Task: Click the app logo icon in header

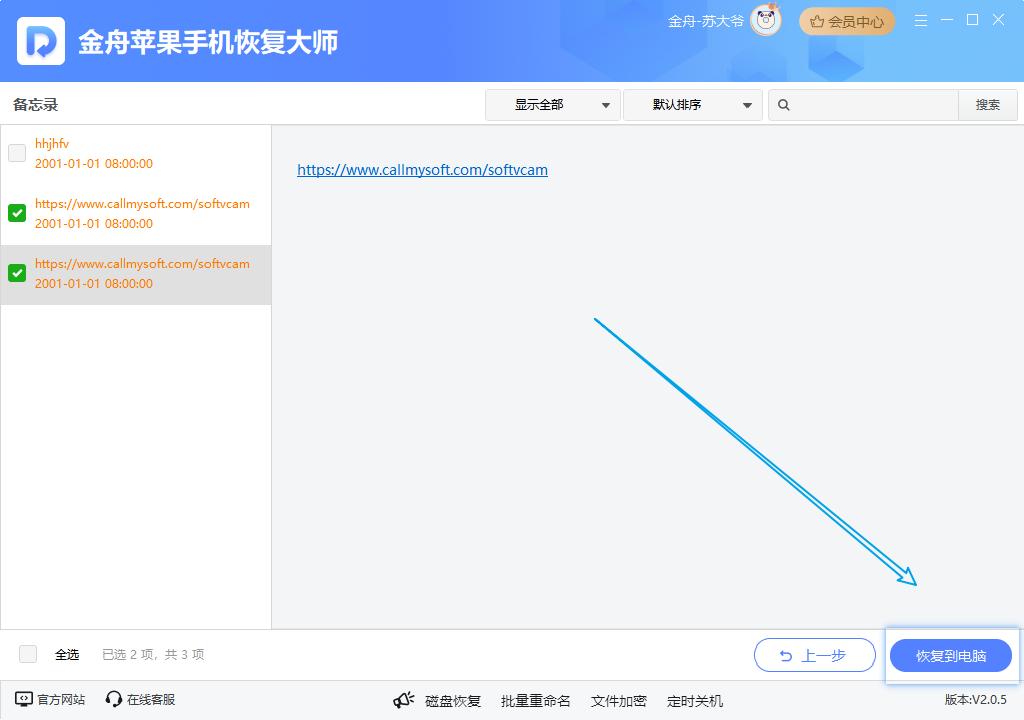Action: (41, 41)
